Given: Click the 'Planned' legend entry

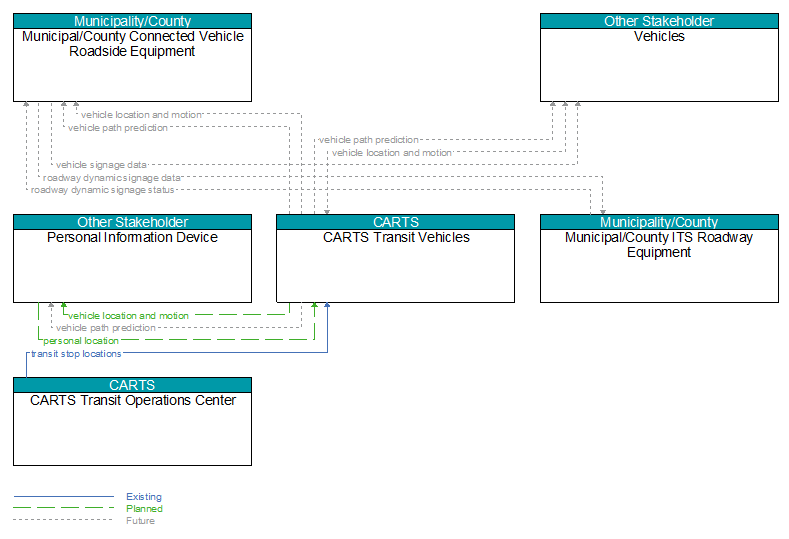Looking at the screenshot, I should pos(144,509).
